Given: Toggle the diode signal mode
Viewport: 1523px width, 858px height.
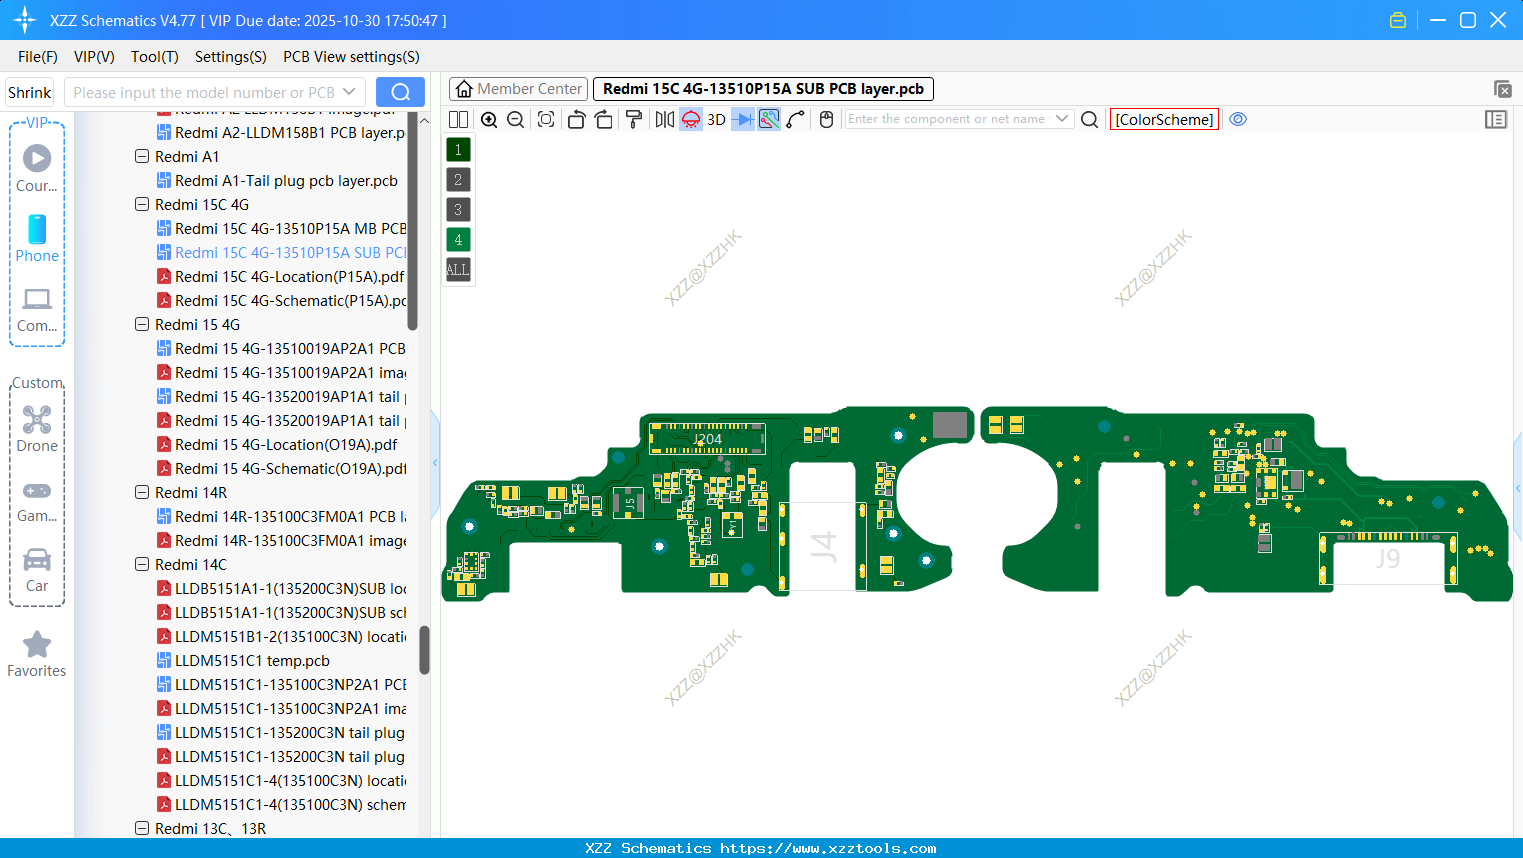Looking at the screenshot, I should 740,119.
